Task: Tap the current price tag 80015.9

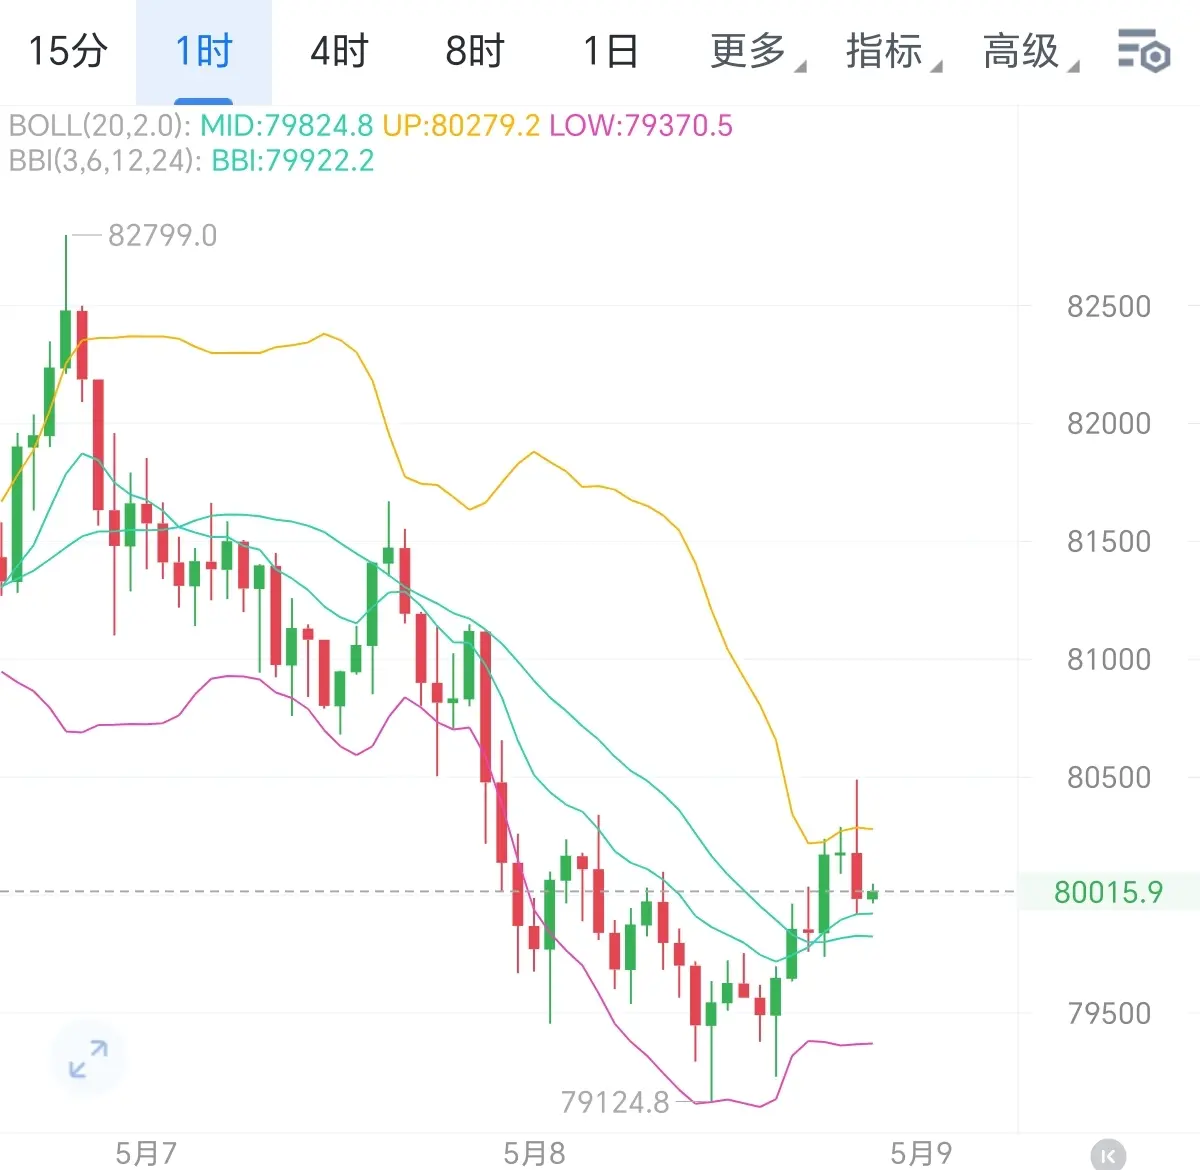Action: pos(1108,892)
